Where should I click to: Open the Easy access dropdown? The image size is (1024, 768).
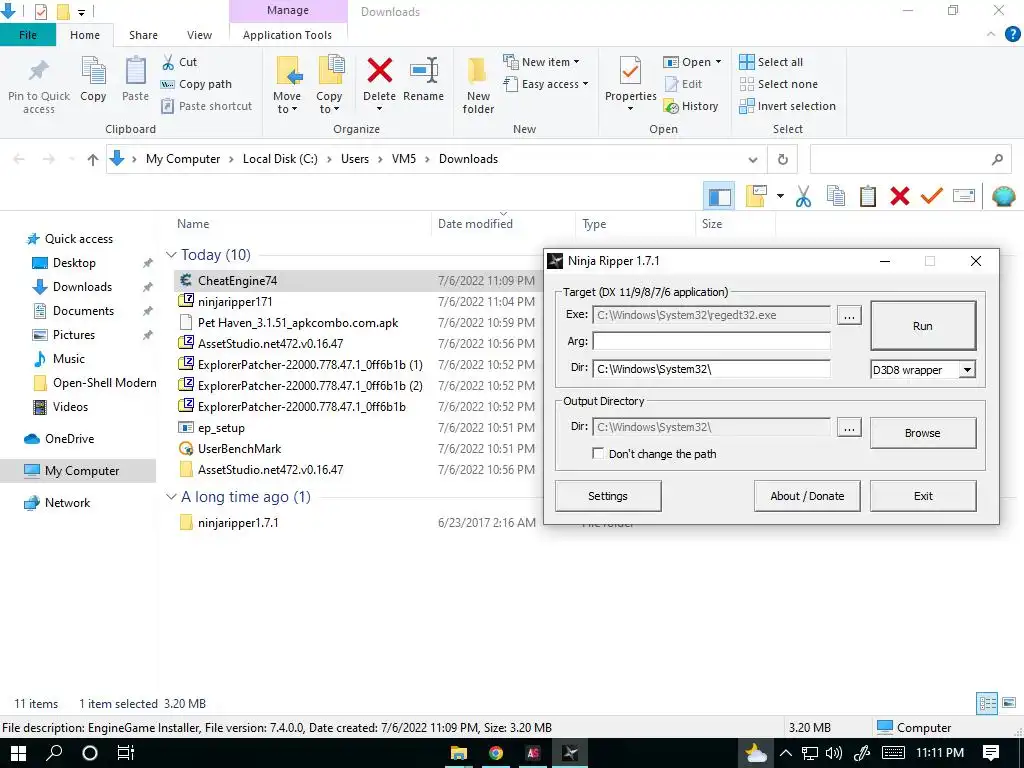click(546, 84)
